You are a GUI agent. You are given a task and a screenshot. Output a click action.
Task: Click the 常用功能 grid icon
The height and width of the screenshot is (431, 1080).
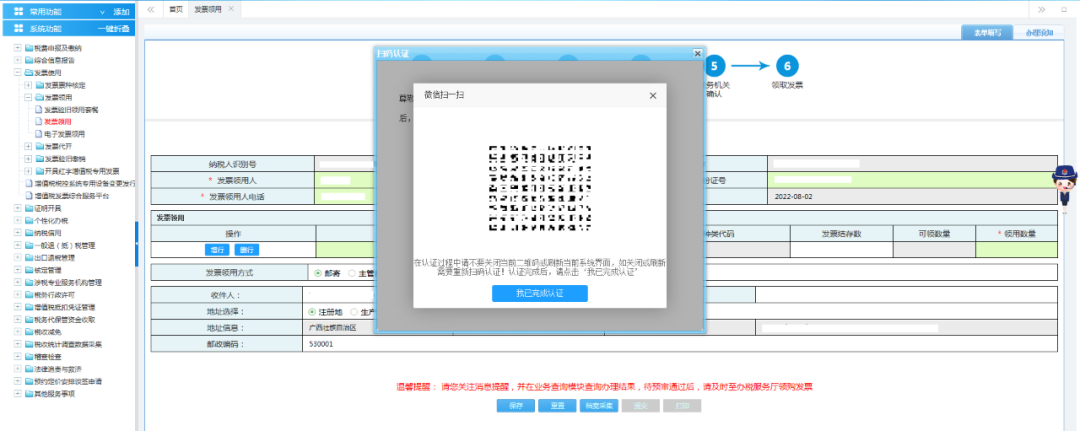19,12
